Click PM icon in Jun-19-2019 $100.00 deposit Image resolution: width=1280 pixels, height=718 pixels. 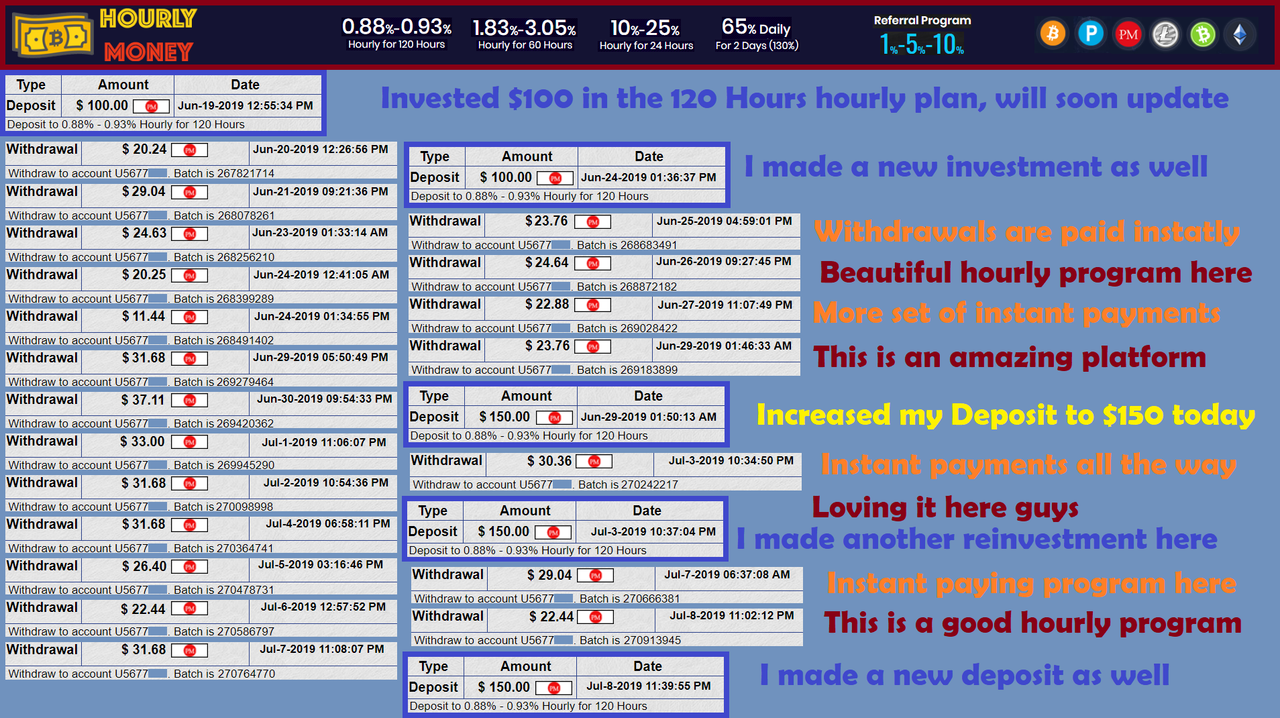click(x=151, y=106)
